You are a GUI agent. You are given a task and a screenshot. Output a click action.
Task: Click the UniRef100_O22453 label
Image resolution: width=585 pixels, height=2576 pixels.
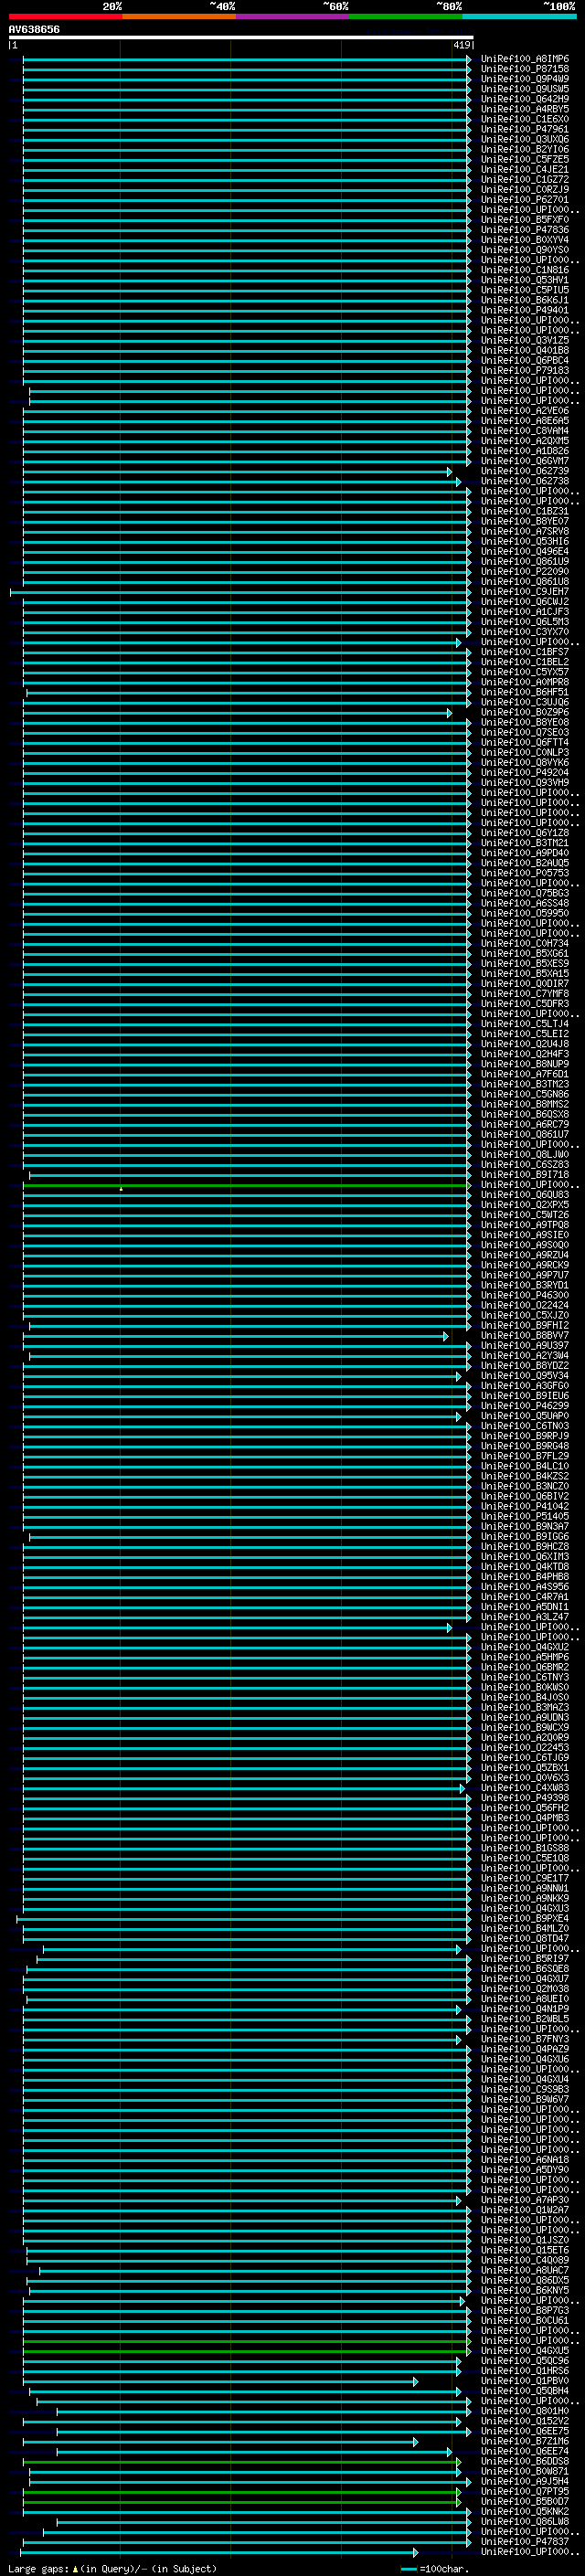525,1747
